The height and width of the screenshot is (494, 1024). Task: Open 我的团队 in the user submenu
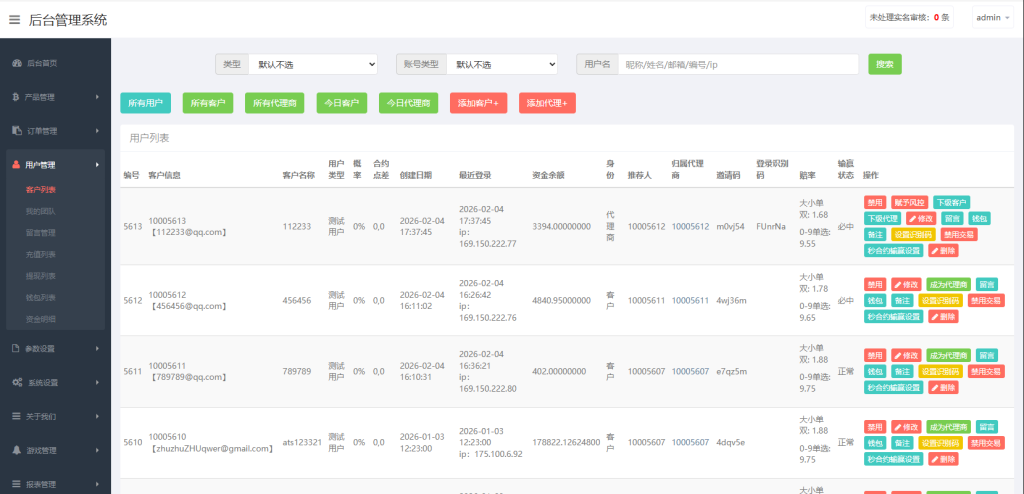40,211
